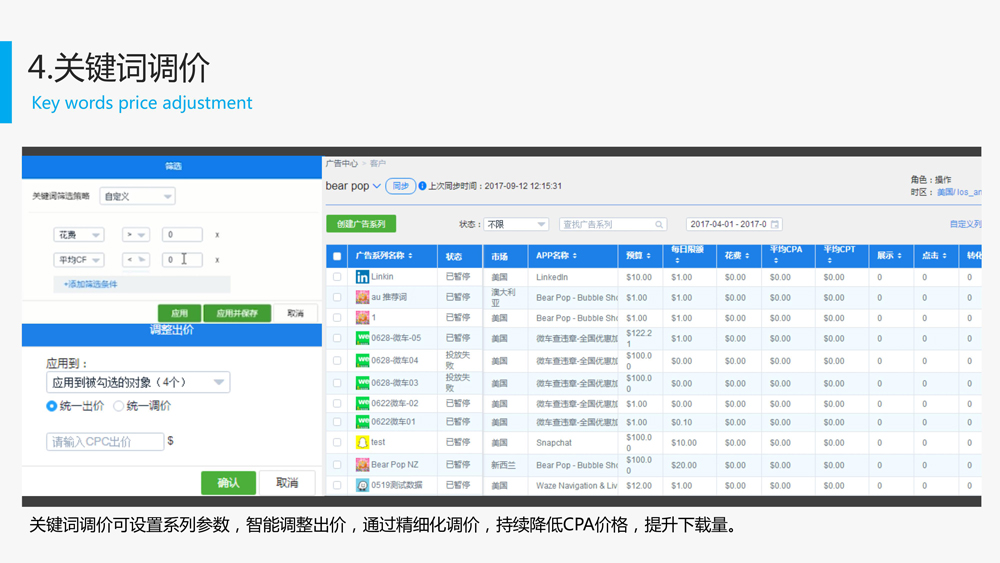Click the LinkedIn app icon in Linkin row
The width and height of the screenshot is (1000, 563).
[362, 277]
